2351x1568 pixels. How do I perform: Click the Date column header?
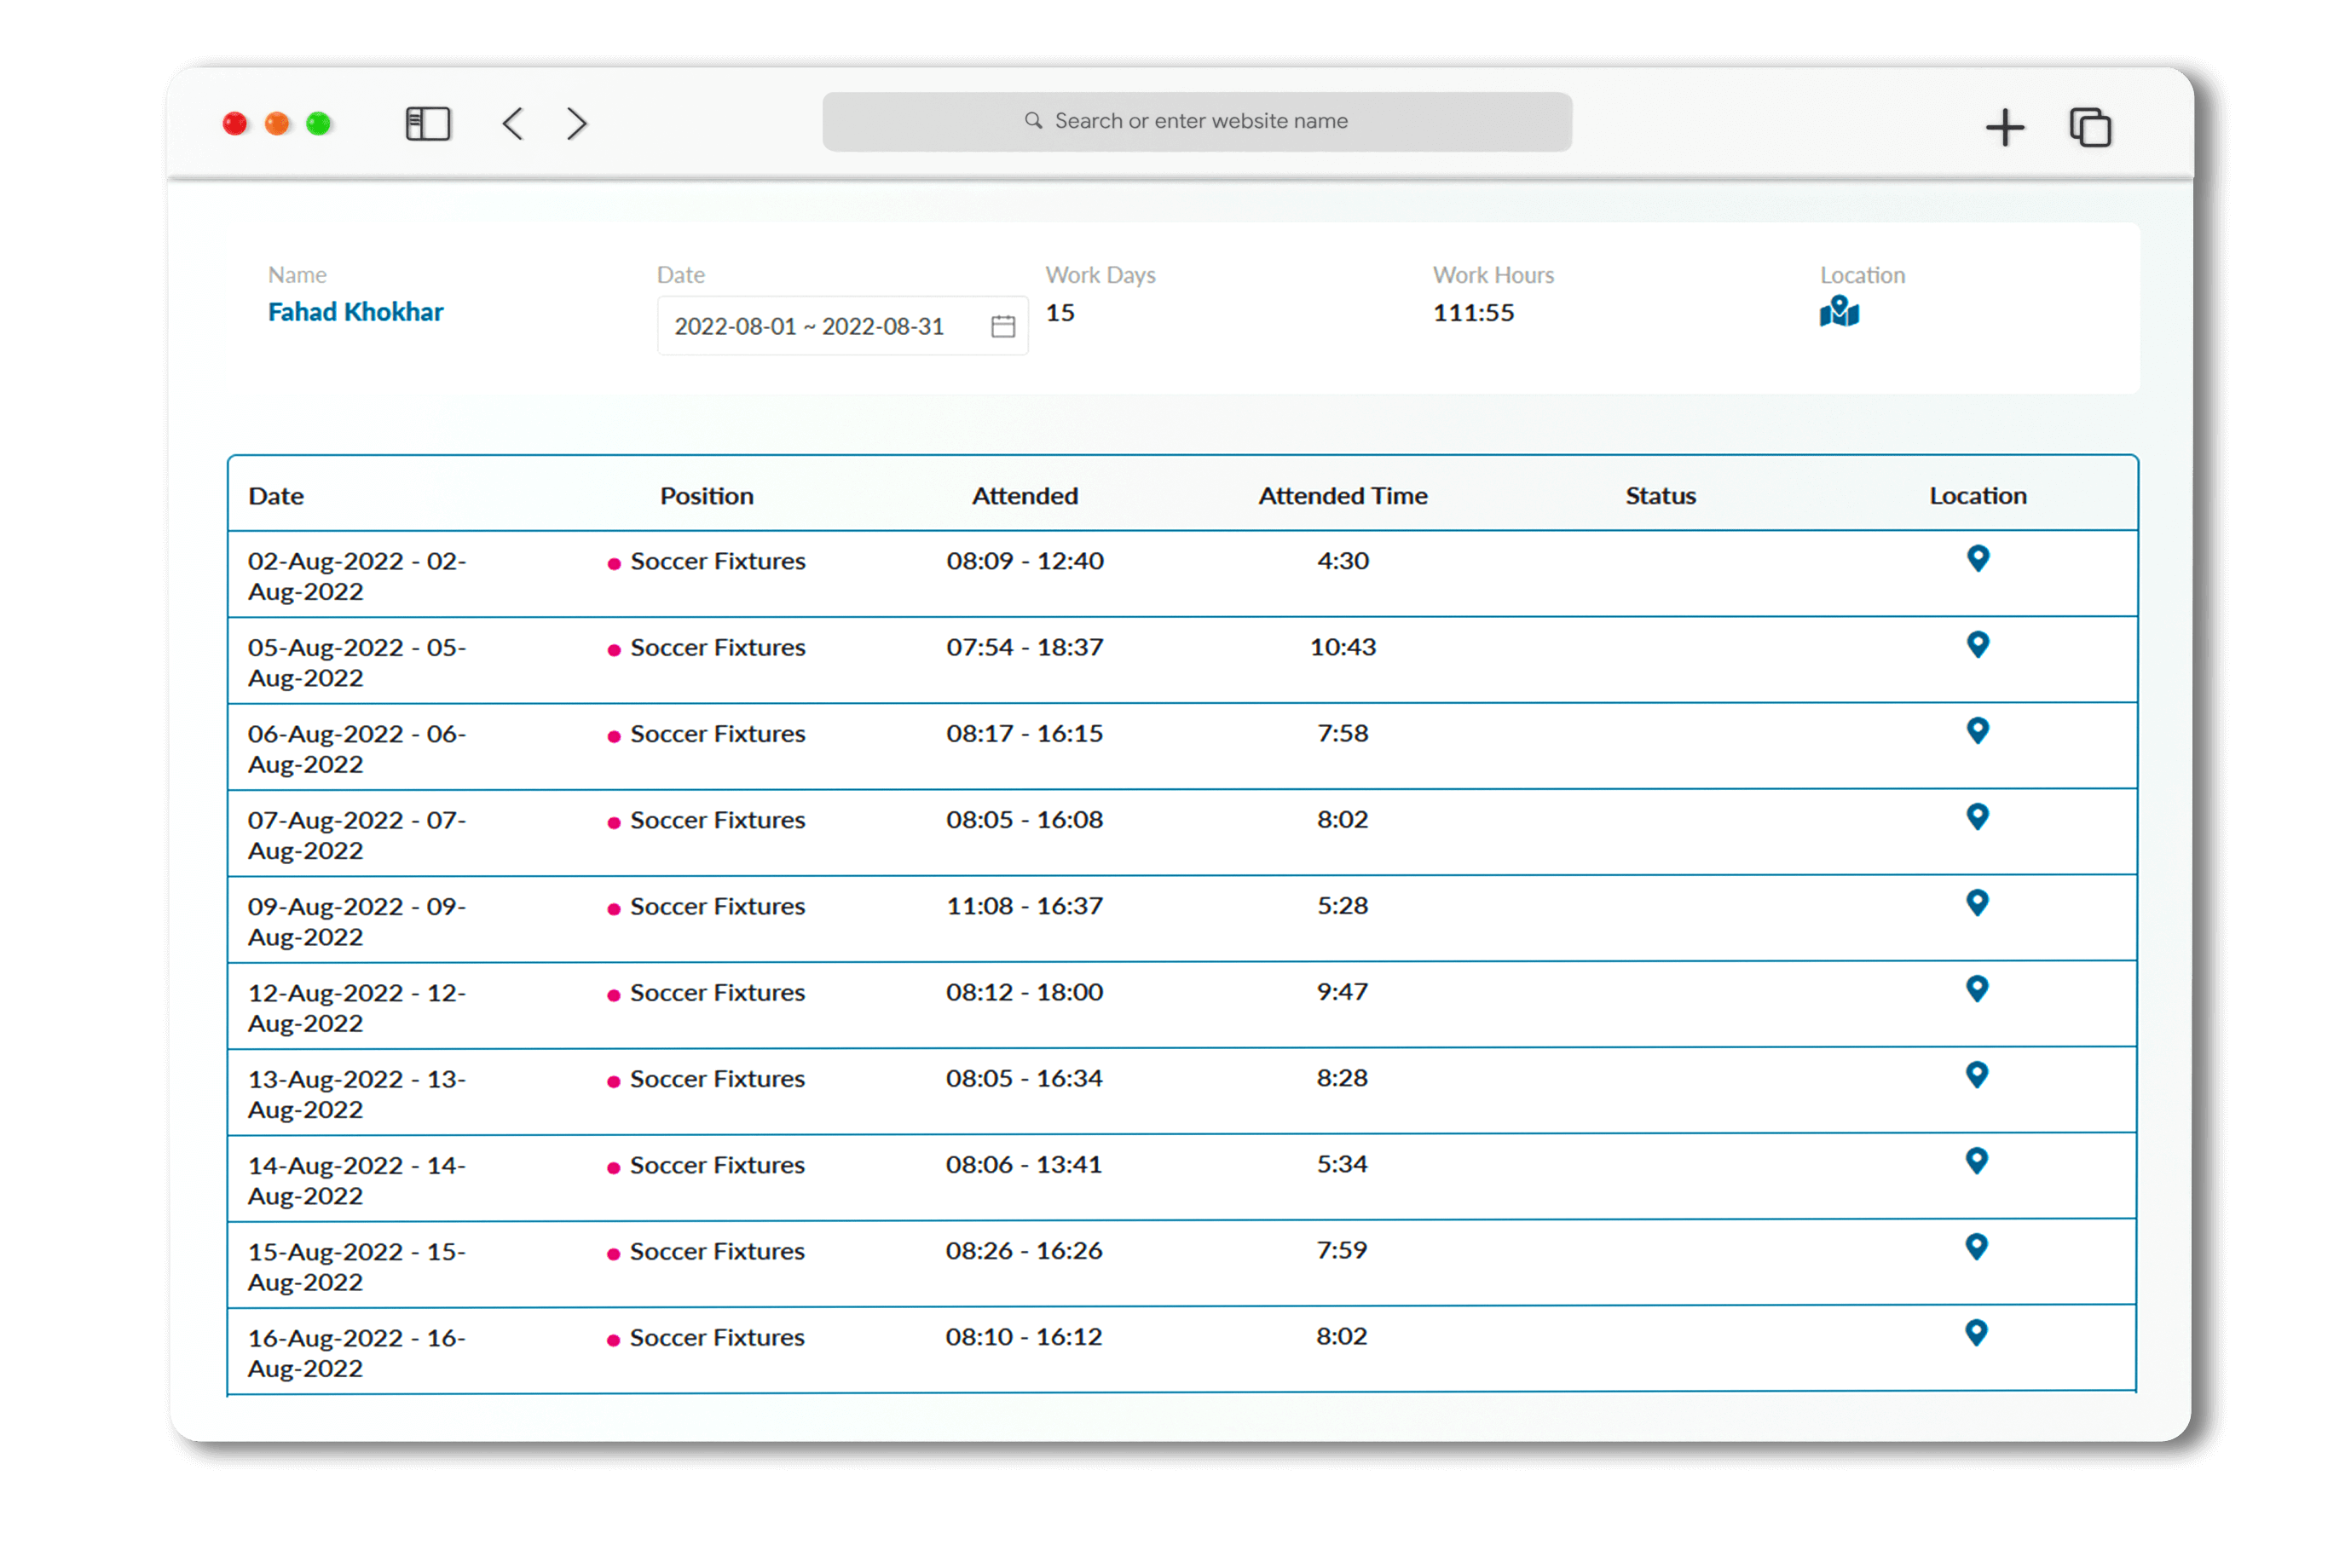click(276, 496)
